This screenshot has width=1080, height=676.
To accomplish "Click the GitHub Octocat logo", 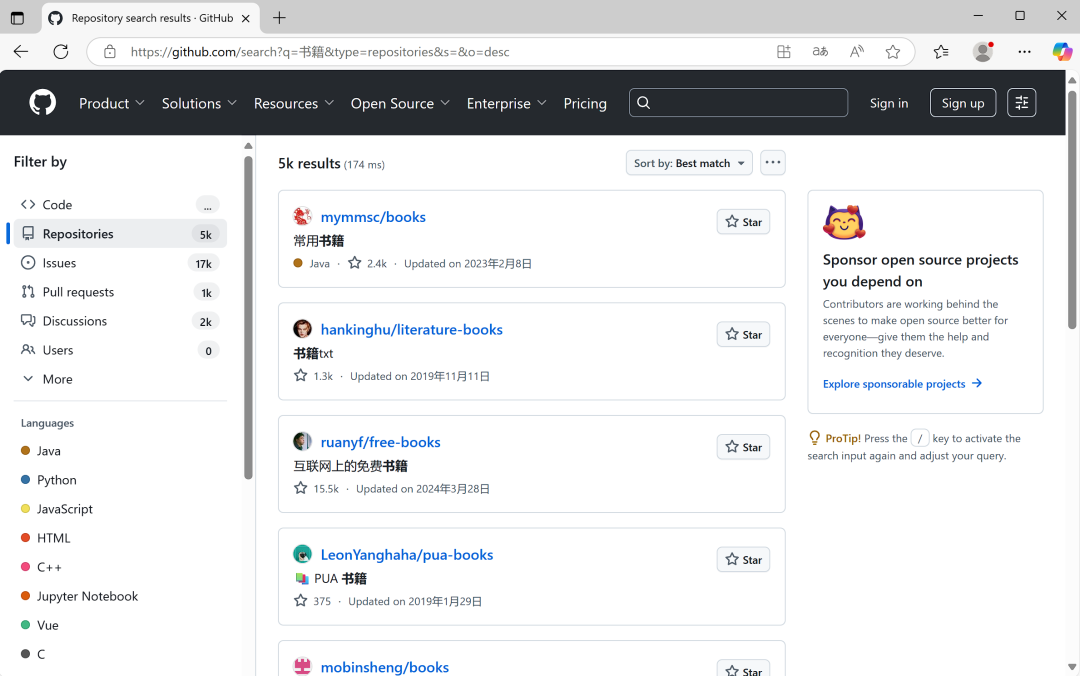I will pos(42,103).
